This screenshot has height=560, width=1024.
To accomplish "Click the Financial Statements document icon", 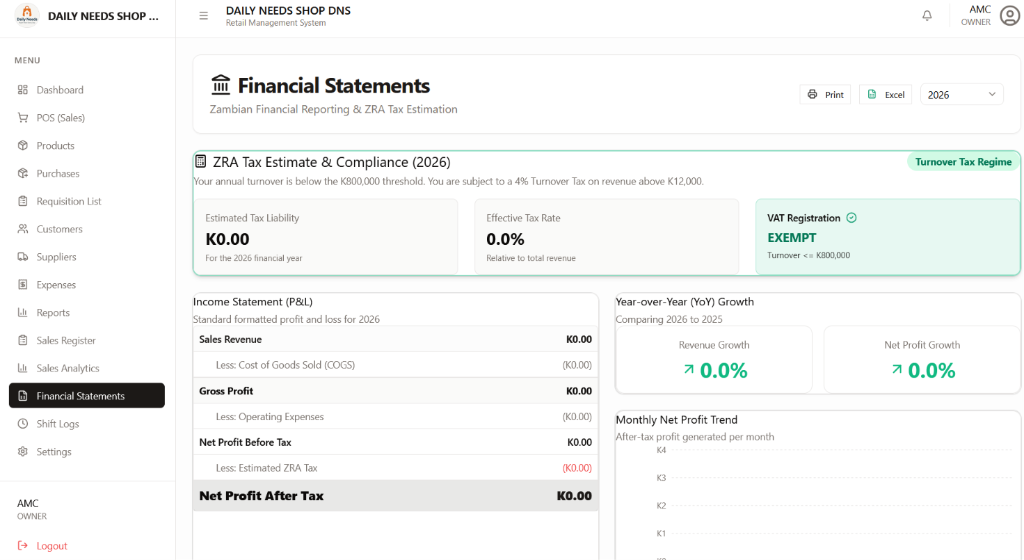I will (x=23, y=396).
